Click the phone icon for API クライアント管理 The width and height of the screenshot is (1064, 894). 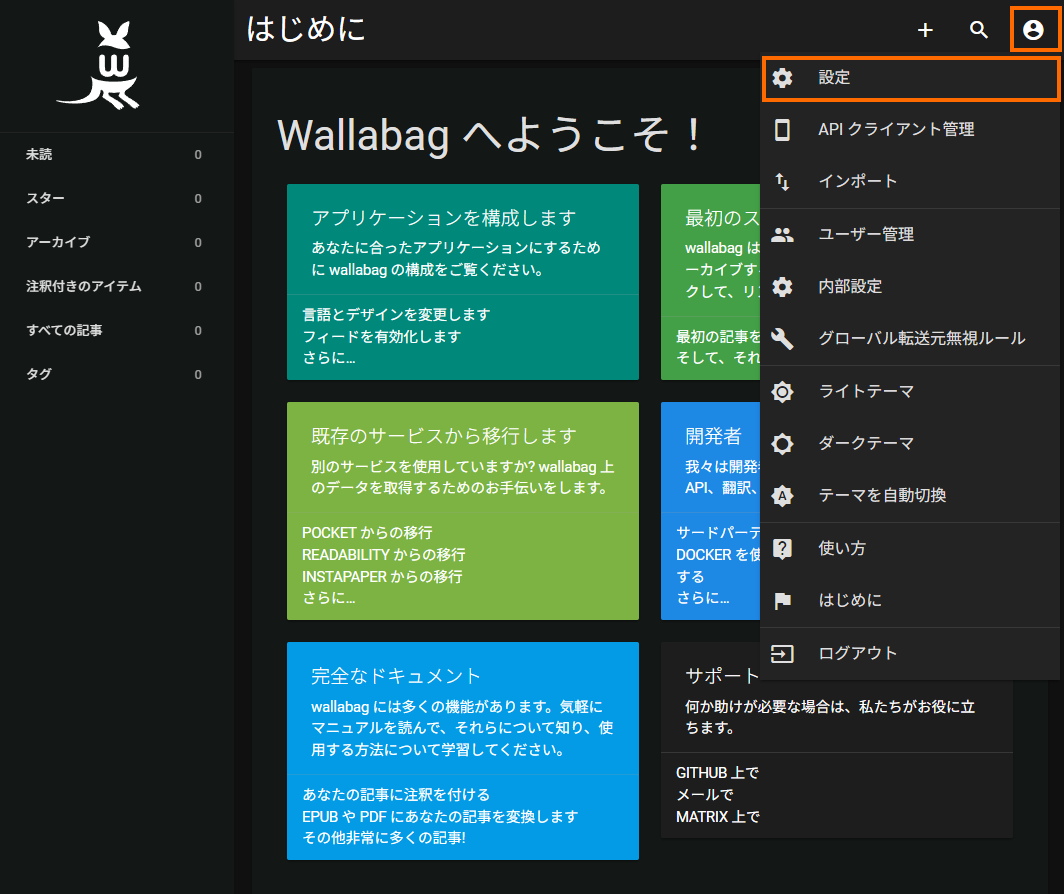[x=782, y=130]
